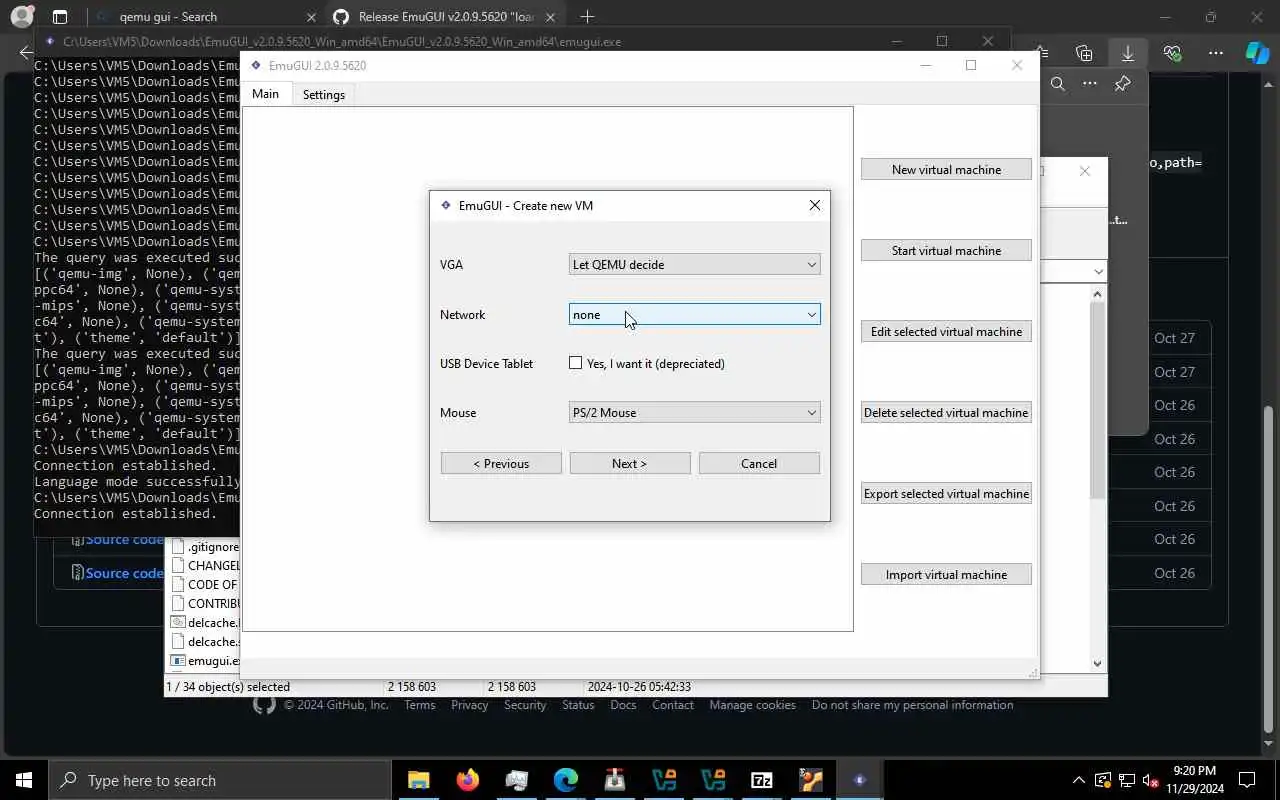Image resolution: width=1280 pixels, height=800 pixels.
Task: Click Edge tab actions icon
Action: tap(60, 17)
